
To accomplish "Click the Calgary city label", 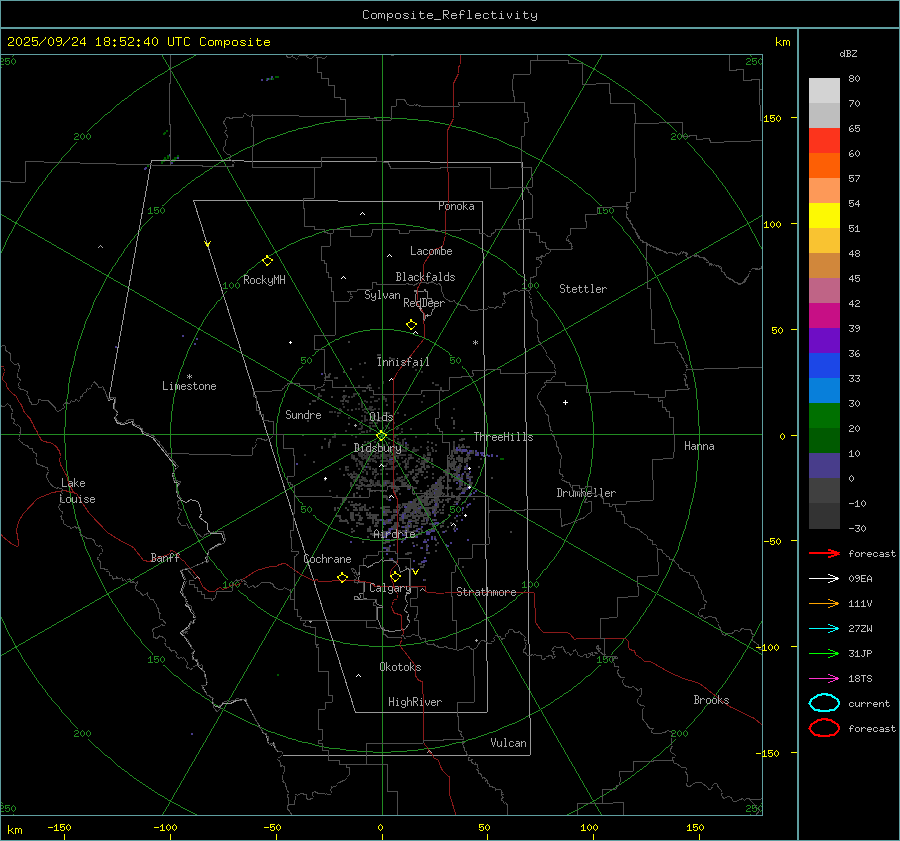I will pyautogui.click(x=389, y=589).
